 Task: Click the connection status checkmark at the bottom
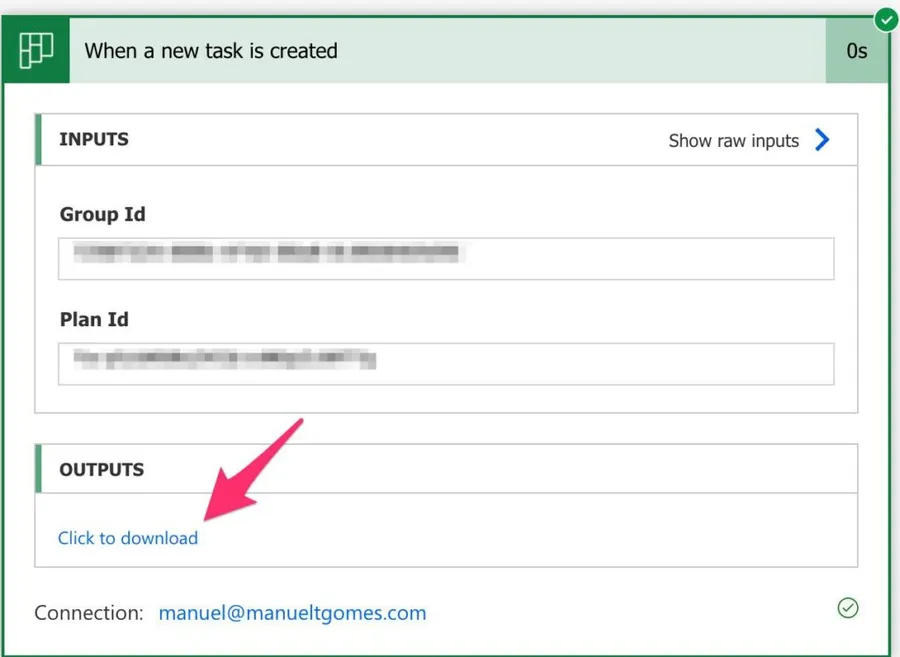848,608
